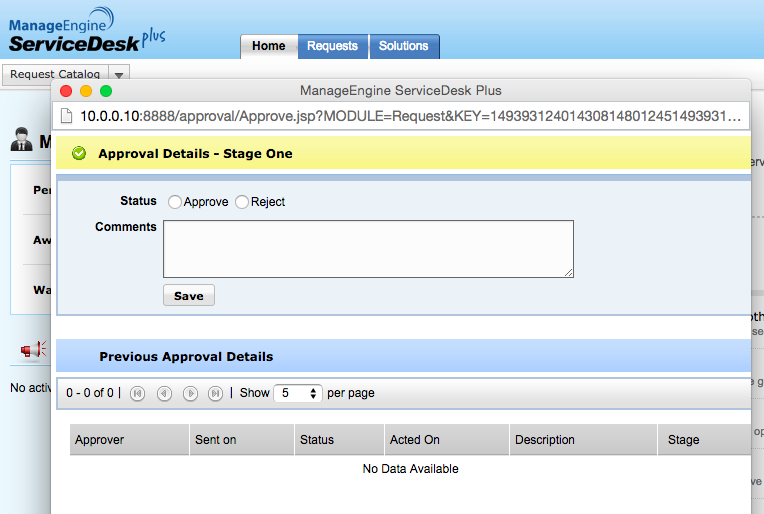
Task: Go to previous page of approvals
Action: (164, 393)
